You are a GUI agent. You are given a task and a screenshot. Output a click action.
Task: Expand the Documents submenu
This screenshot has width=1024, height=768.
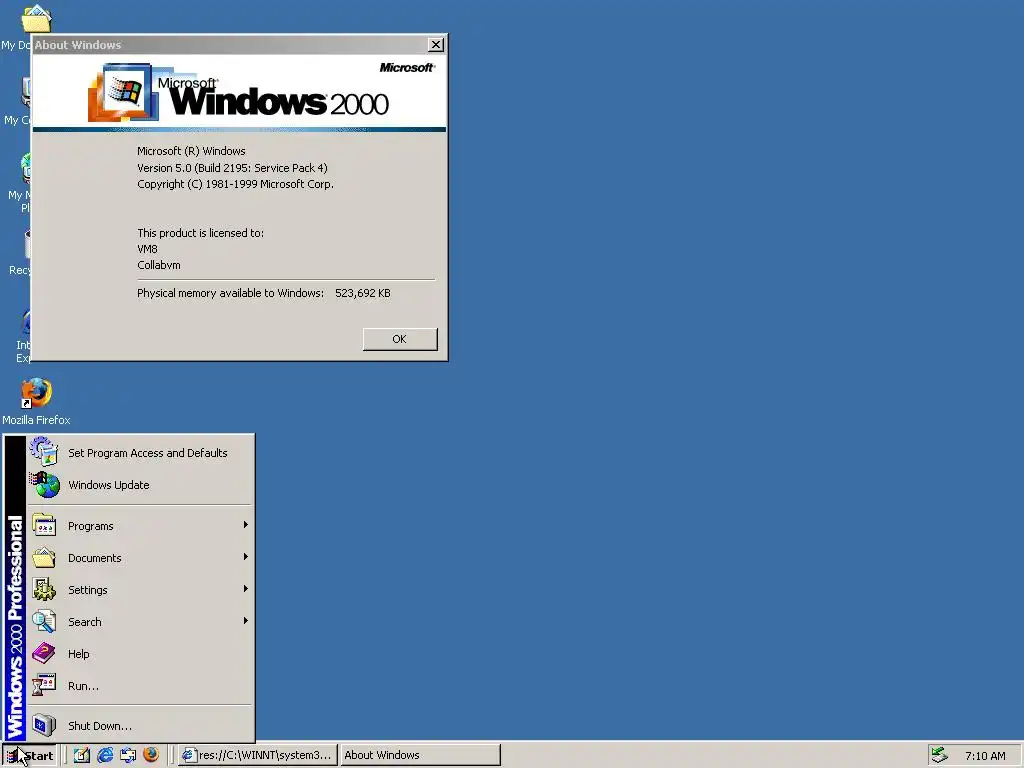tap(140, 558)
